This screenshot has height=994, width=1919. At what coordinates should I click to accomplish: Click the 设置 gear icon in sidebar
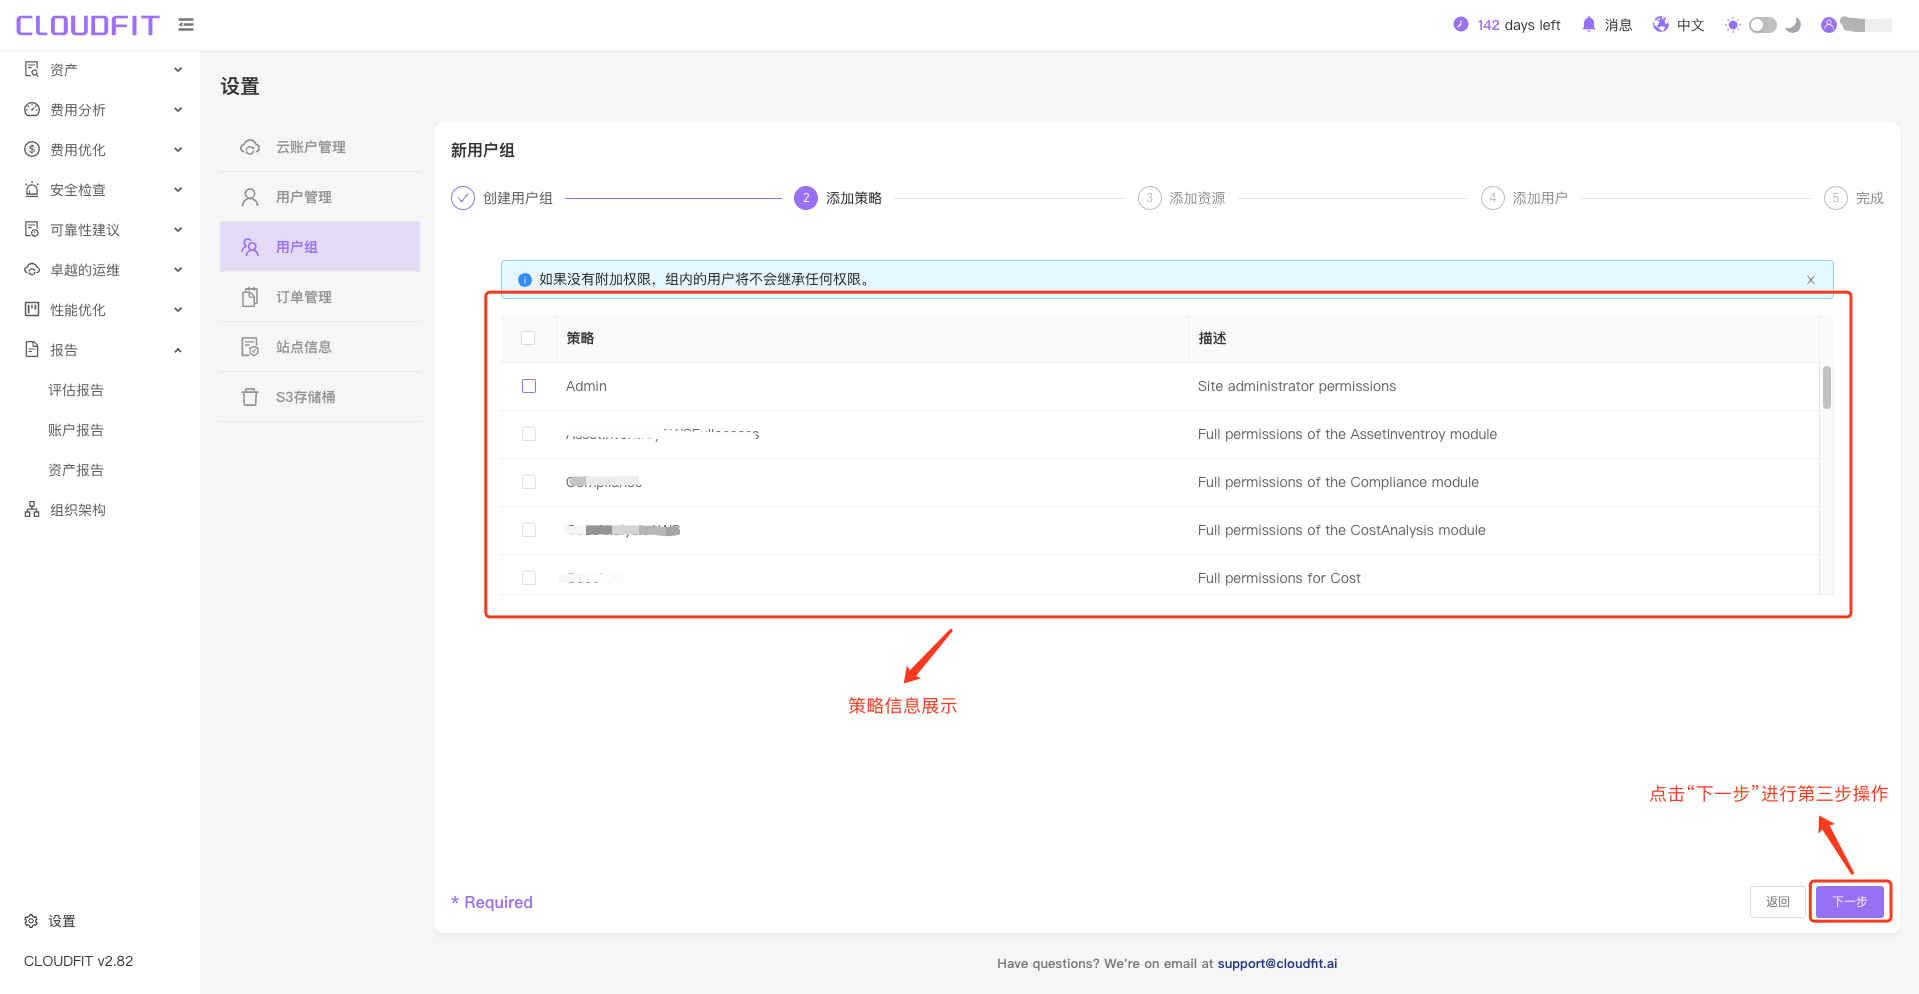[x=31, y=921]
